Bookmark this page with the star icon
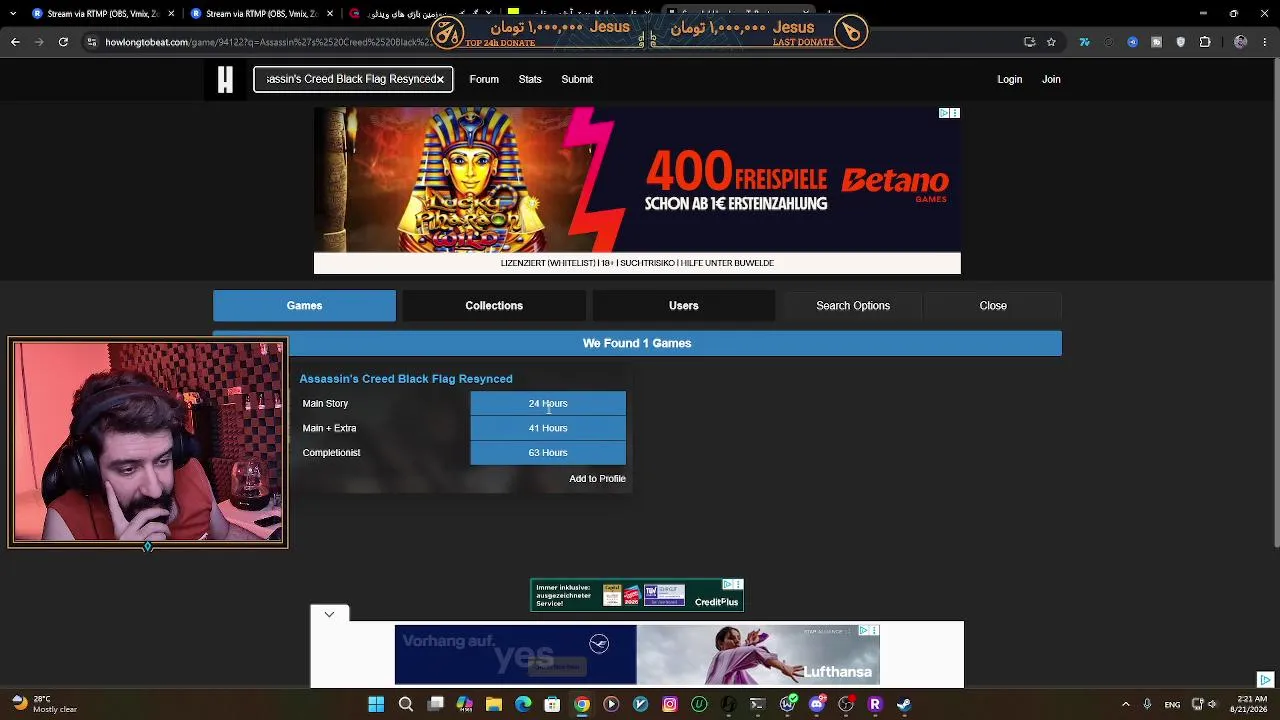 click(x=1051, y=42)
